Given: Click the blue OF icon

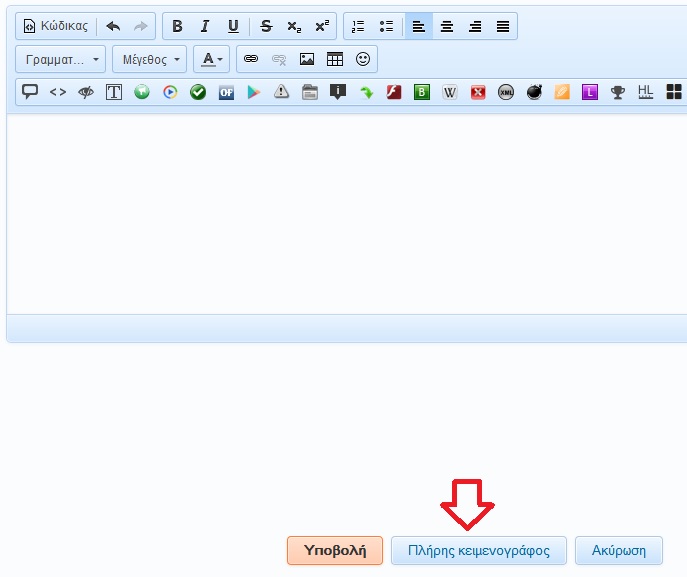Looking at the screenshot, I should (x=226, y=92).
